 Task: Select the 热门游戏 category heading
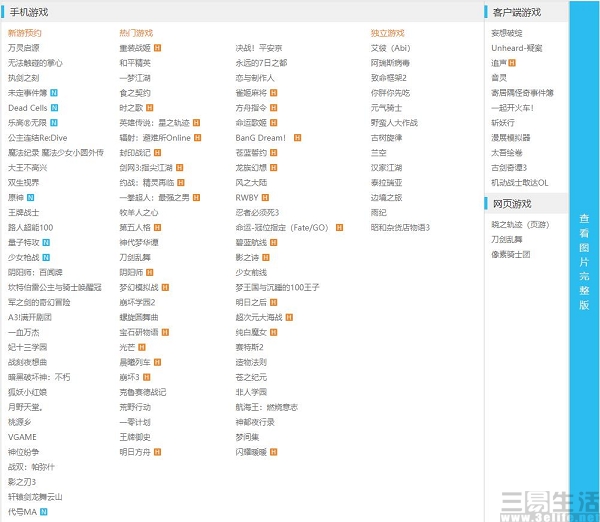[136, 33]
